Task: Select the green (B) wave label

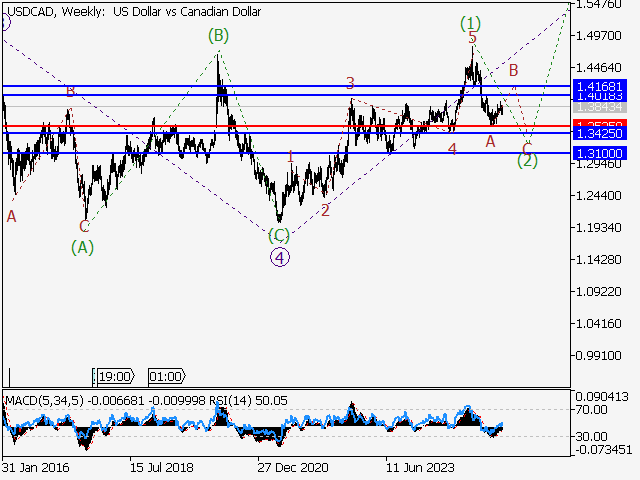Action: [218, 36]
